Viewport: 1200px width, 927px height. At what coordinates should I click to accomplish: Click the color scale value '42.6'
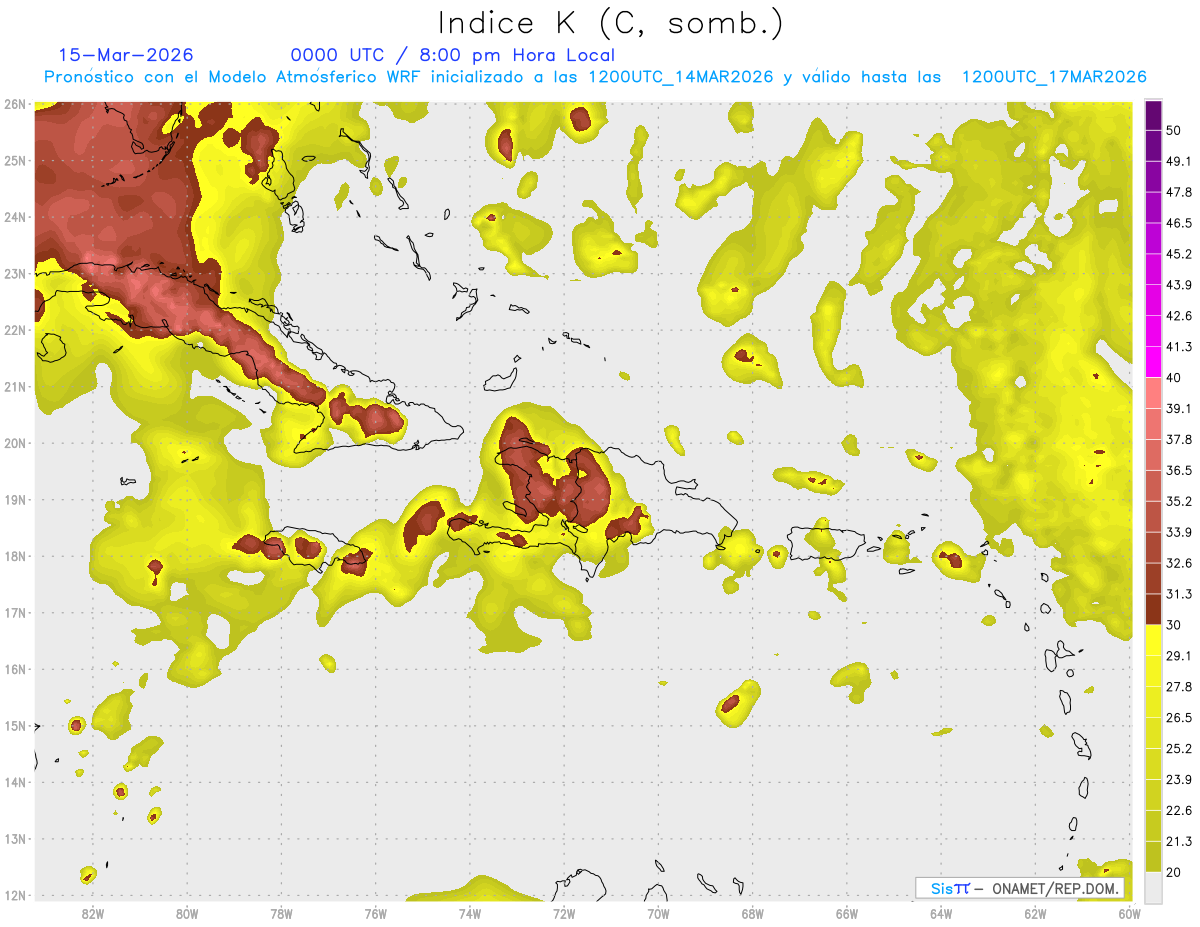1178,316
